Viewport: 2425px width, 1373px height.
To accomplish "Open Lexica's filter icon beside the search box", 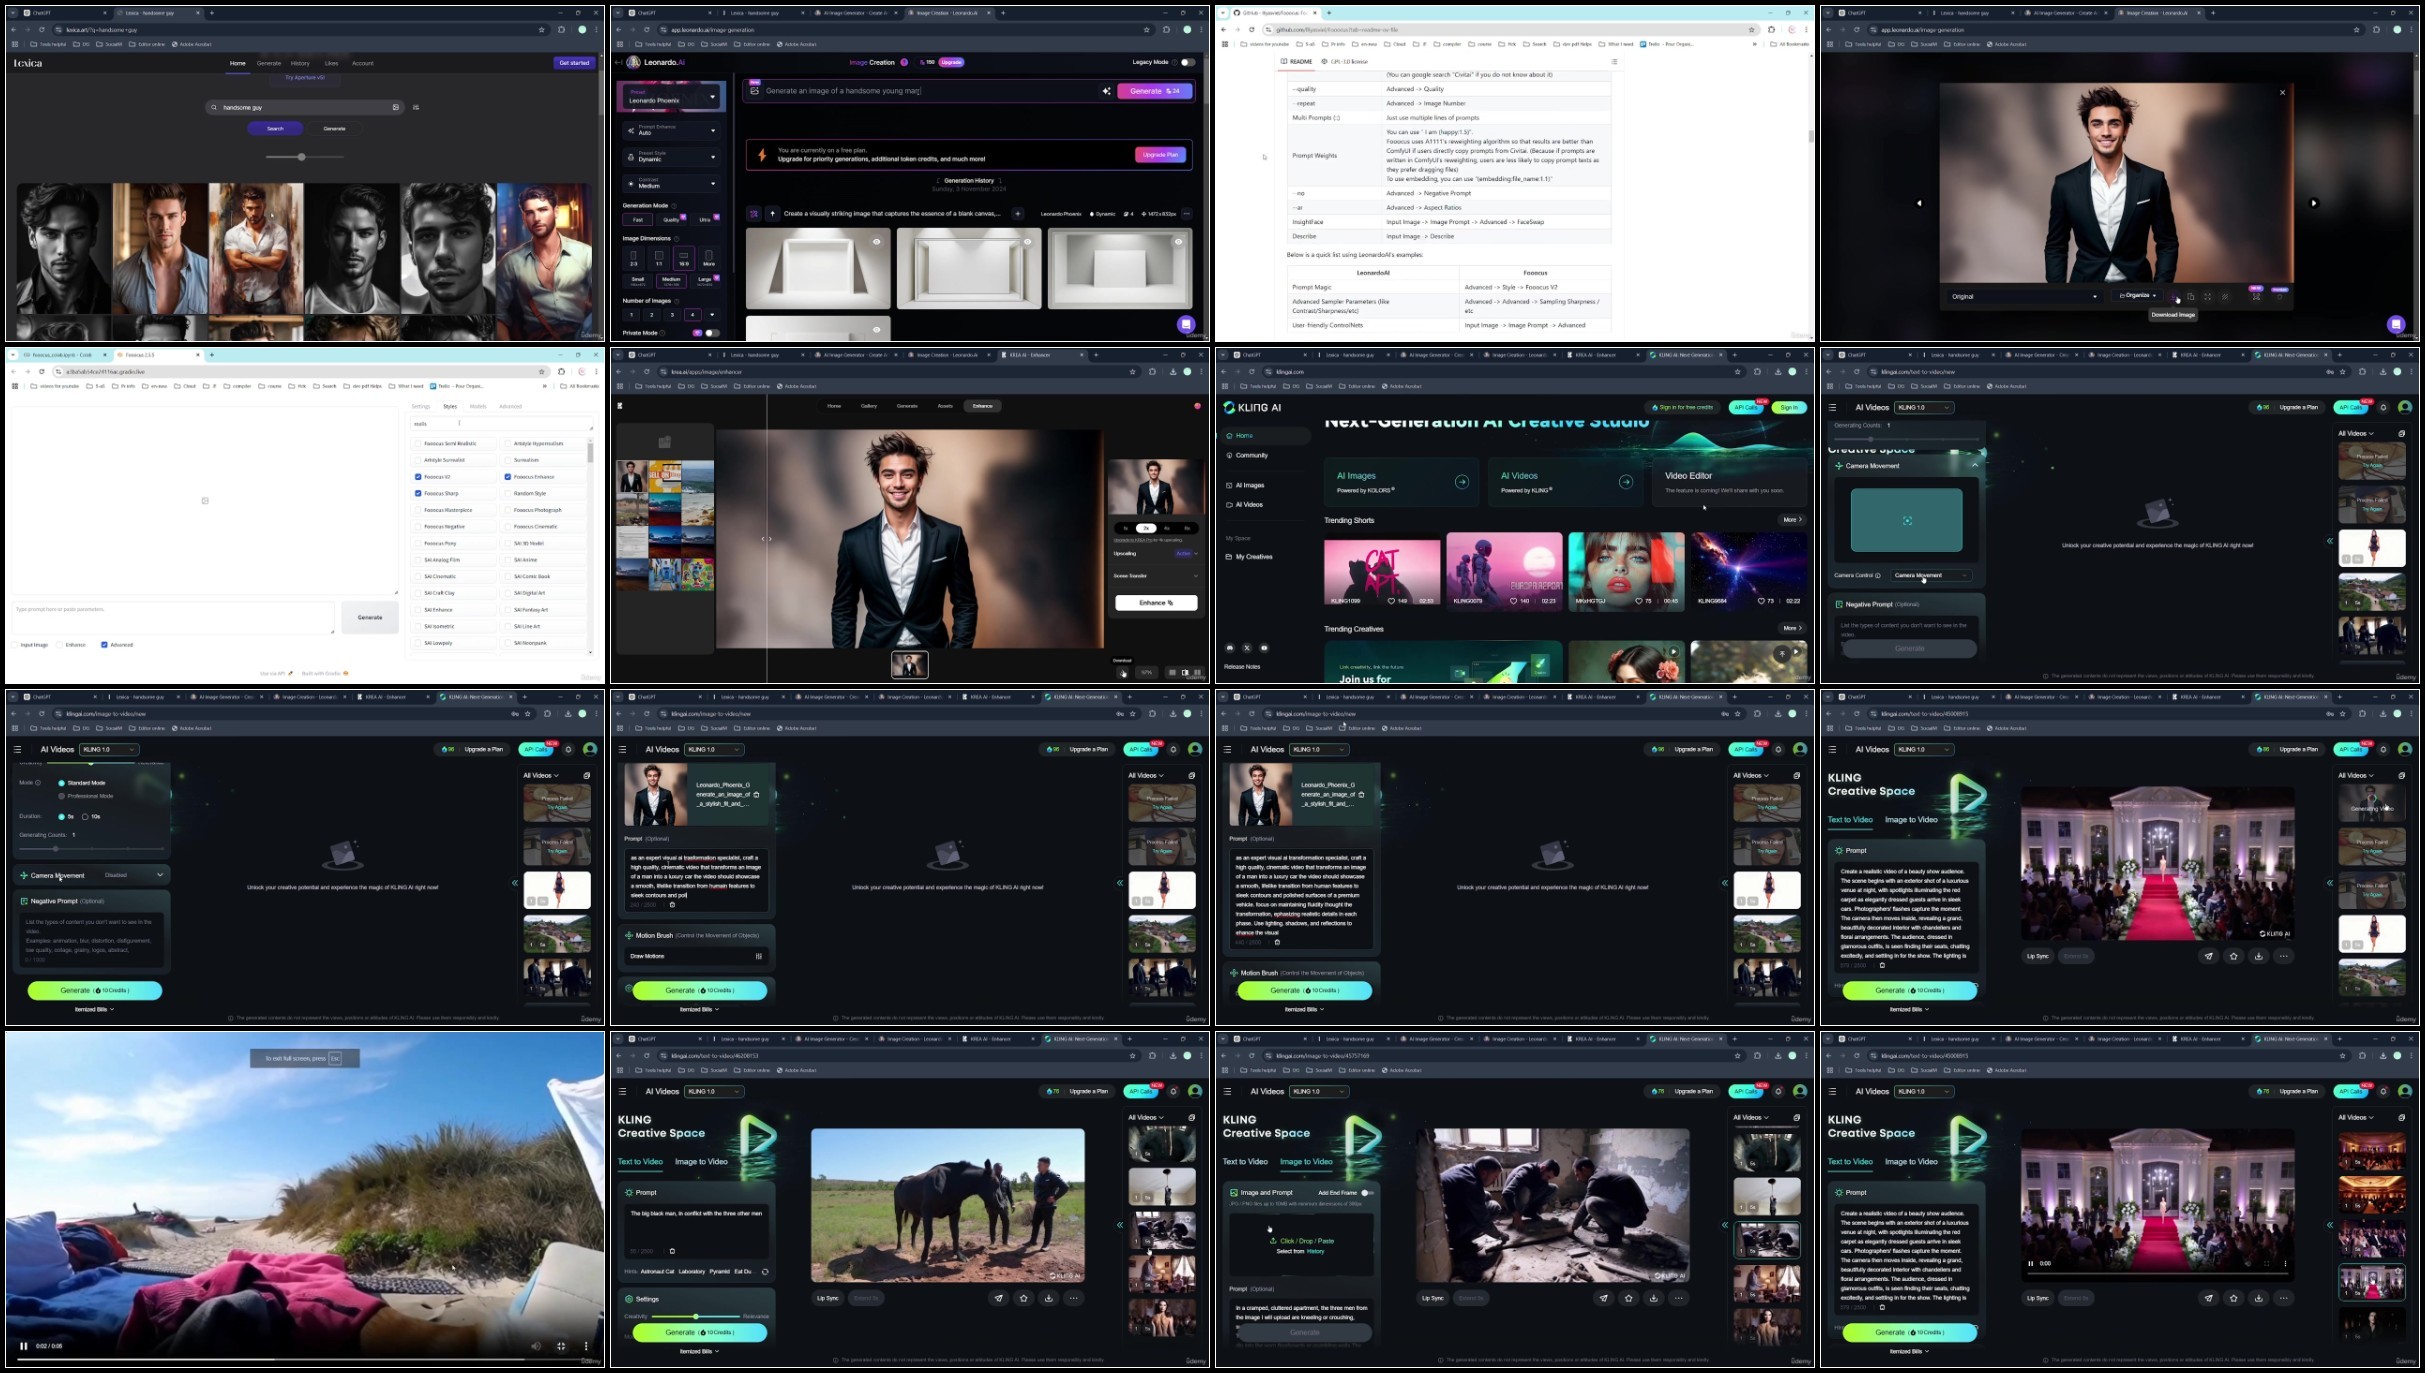I will pos(416,107).
